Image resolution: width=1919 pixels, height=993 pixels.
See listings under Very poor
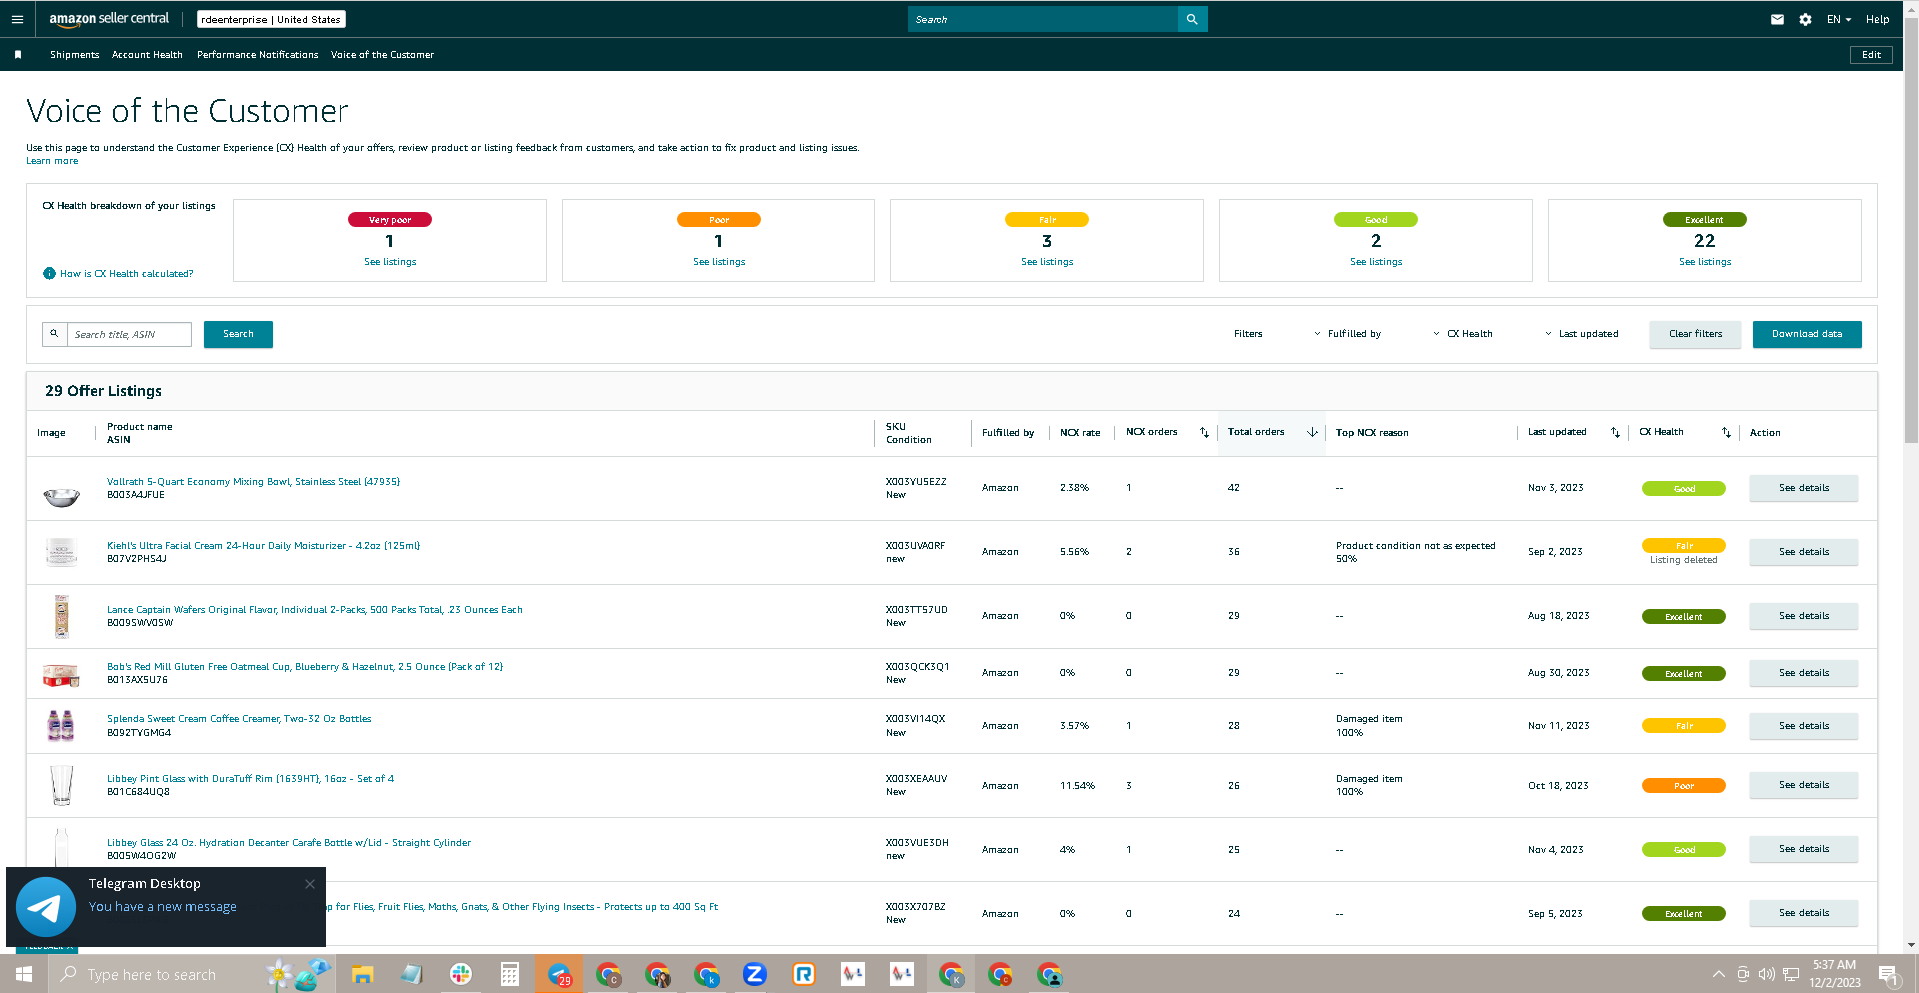(390, 262)
